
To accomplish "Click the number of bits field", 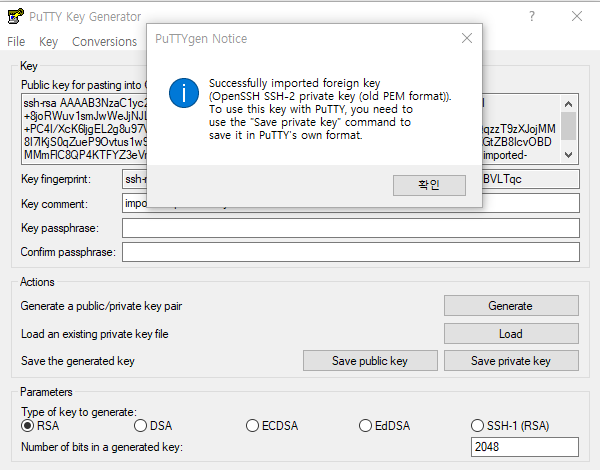I will [x=525, y=447].
